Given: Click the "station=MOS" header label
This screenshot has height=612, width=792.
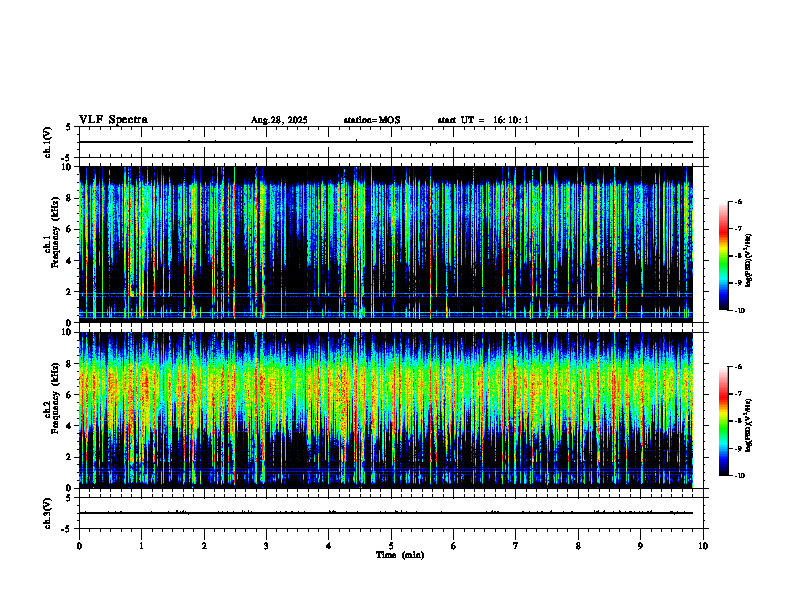Looking at the screenshot, I should pyautogui.click(x=372, y=120).
